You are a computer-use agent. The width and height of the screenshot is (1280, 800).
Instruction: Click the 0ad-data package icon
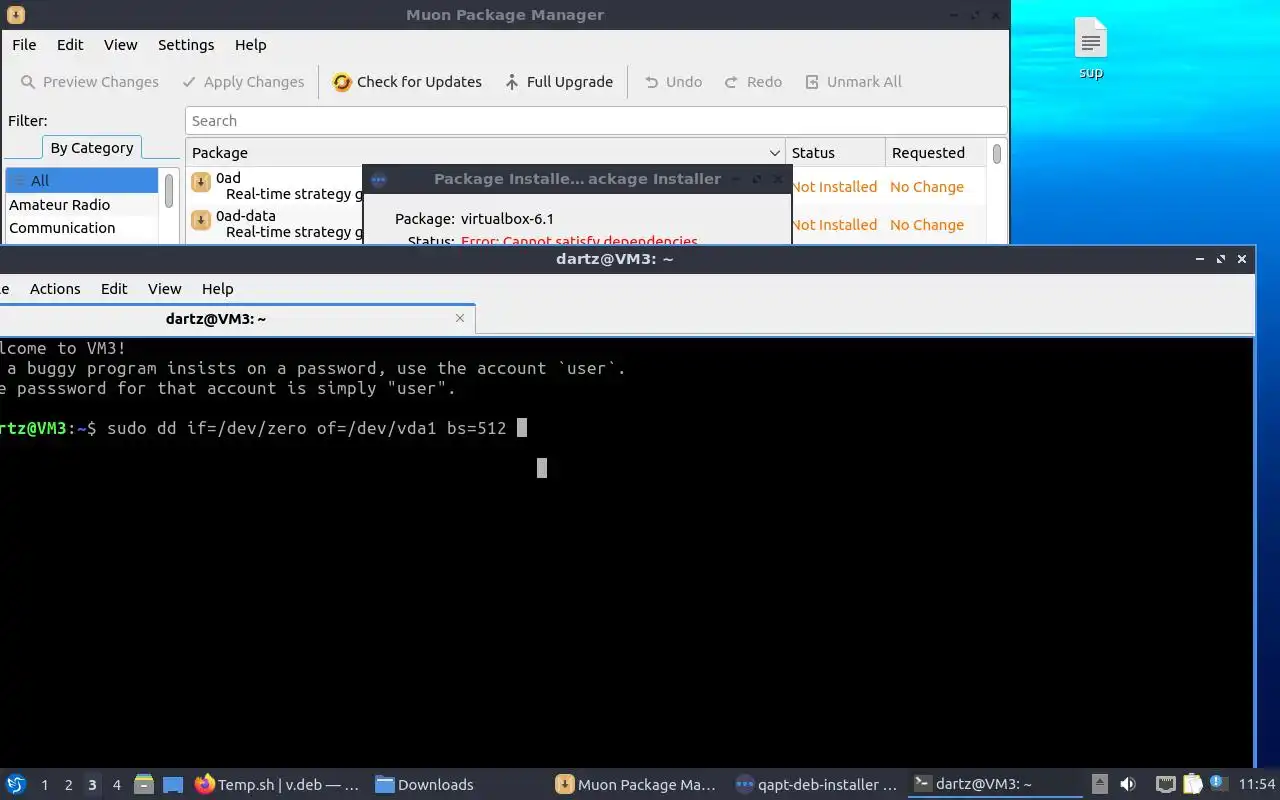(201, 220)
